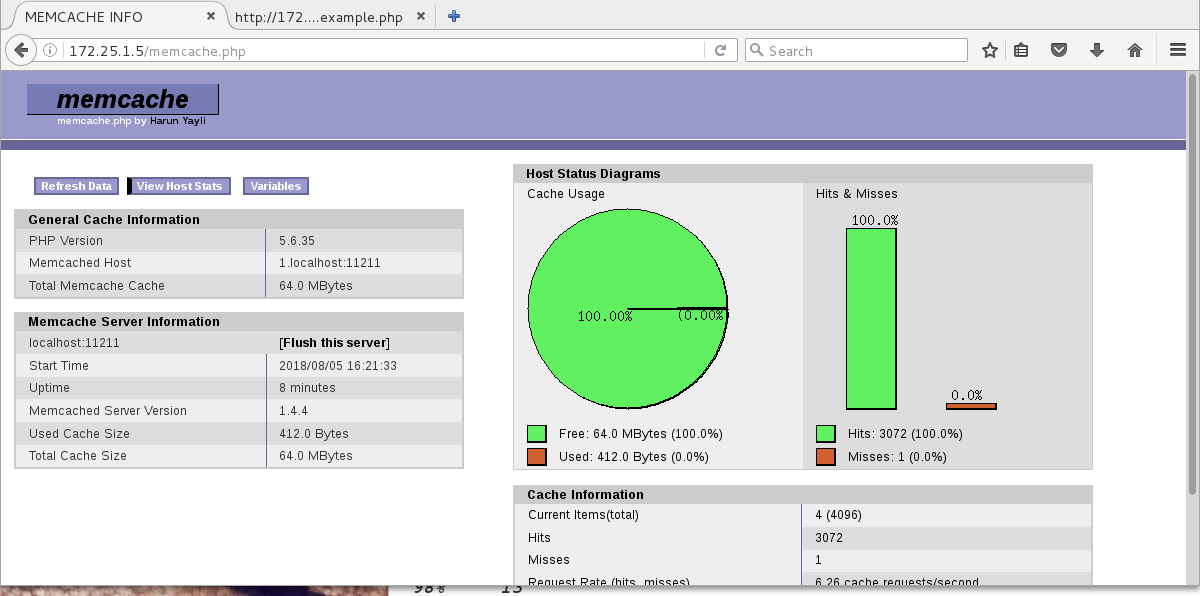Click the Uptime value 8 minutes
Viewport: 1200px width, 596px height.
(307, 388)
